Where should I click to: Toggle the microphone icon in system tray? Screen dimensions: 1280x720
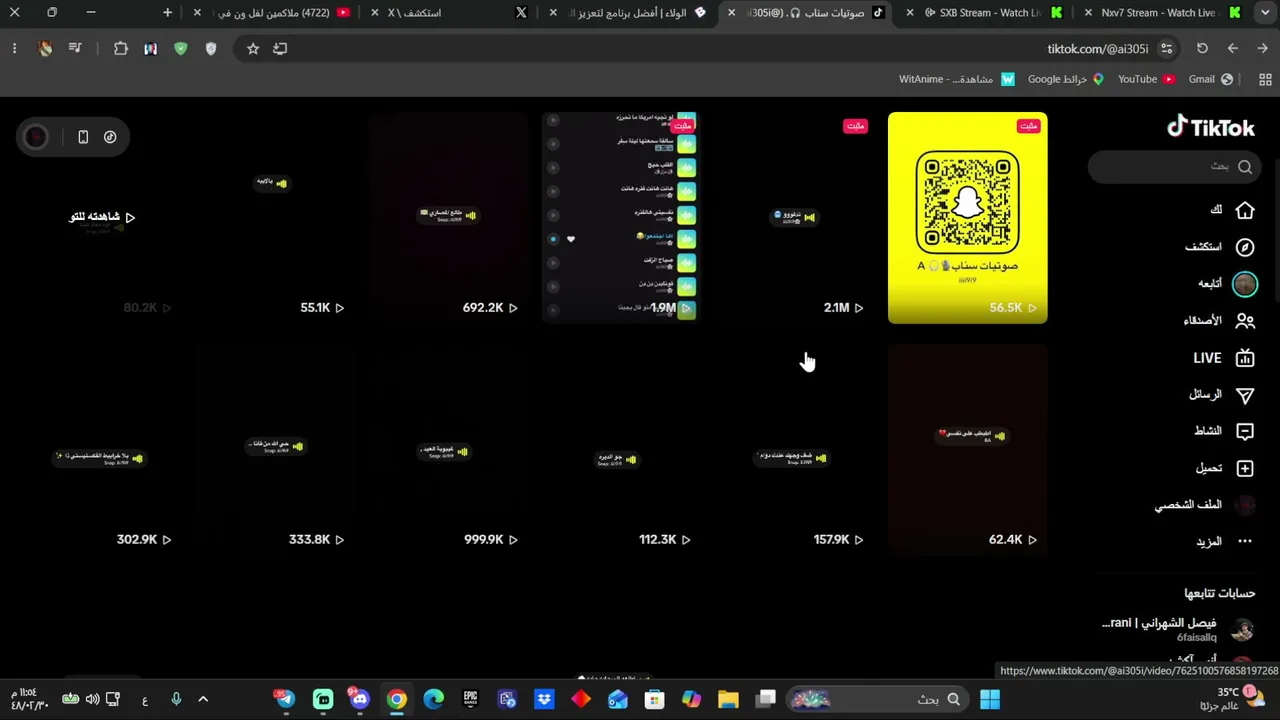tap(176, 699)
